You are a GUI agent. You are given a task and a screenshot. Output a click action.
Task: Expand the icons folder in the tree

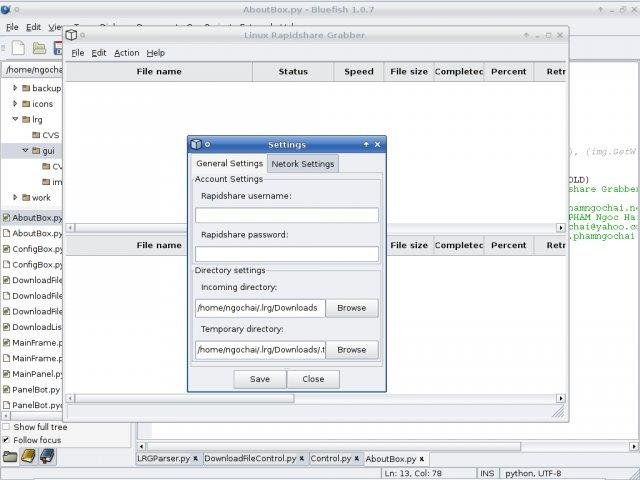(x=15, y=103)
